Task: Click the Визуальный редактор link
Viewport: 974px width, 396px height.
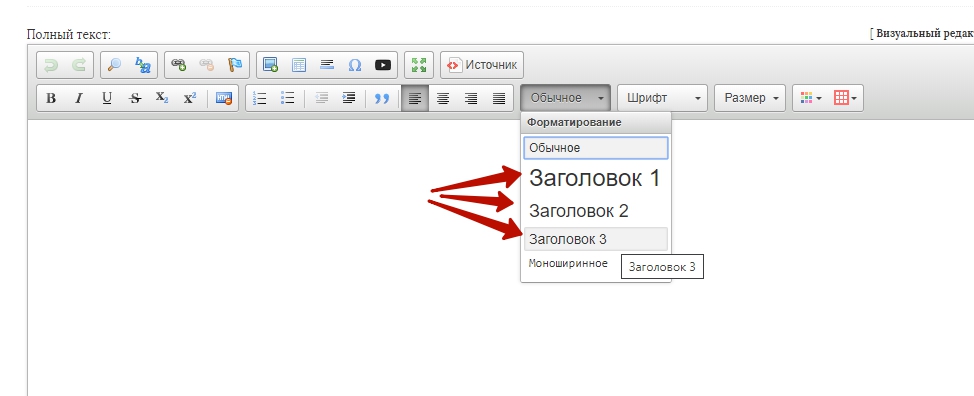Action: [925, 34]
